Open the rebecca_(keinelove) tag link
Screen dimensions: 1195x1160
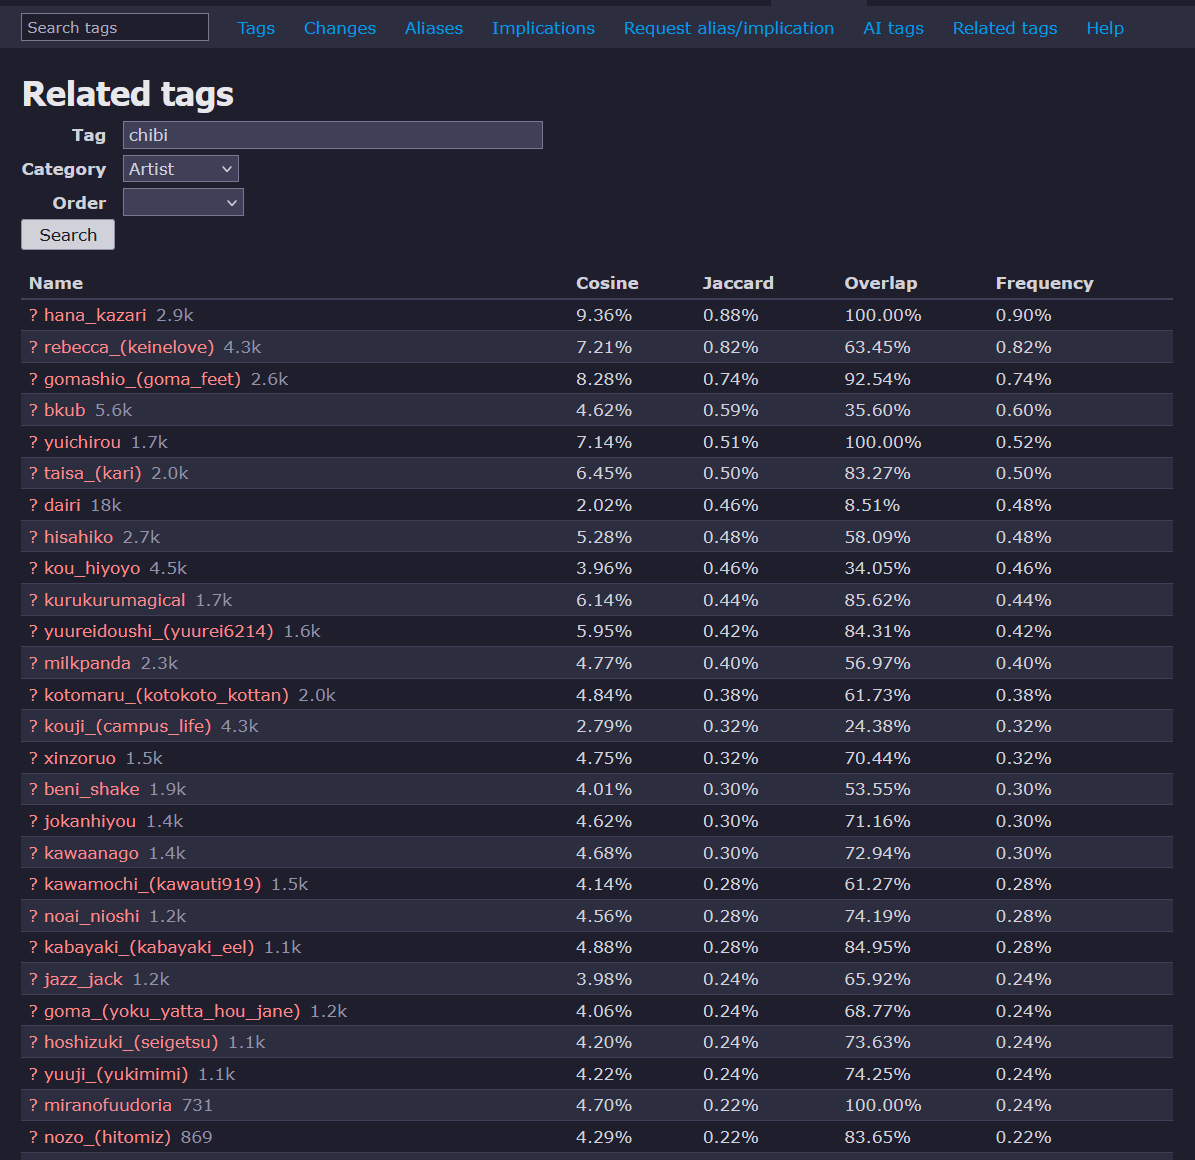(x=129, y=348)
